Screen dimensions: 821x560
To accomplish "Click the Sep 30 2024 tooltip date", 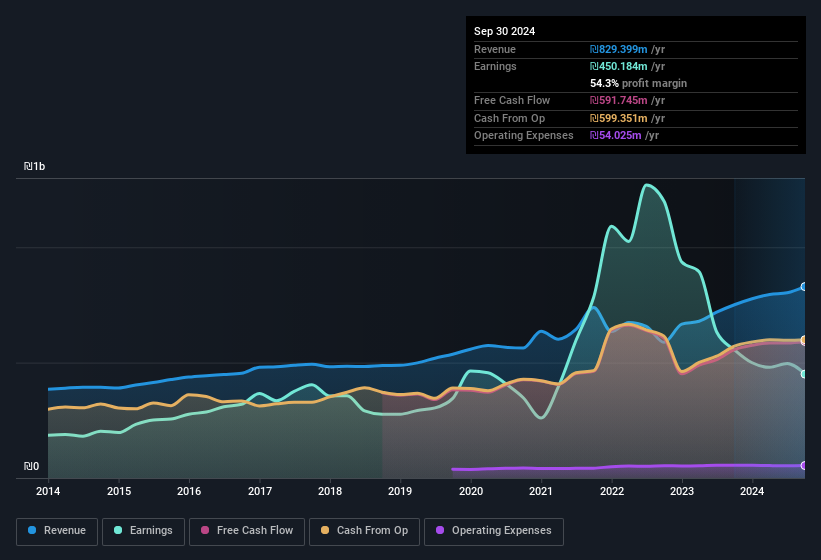I will point(504,31).
